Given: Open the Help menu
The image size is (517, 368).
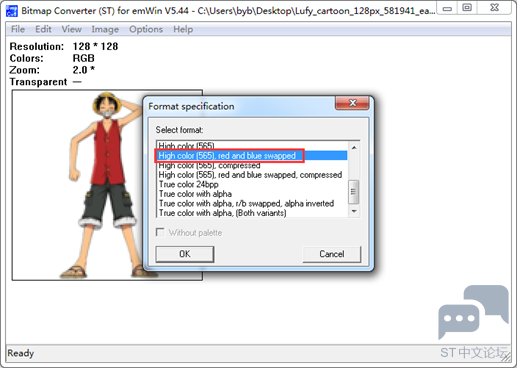Looking at the screenshot, I should [x=183, y=29].
